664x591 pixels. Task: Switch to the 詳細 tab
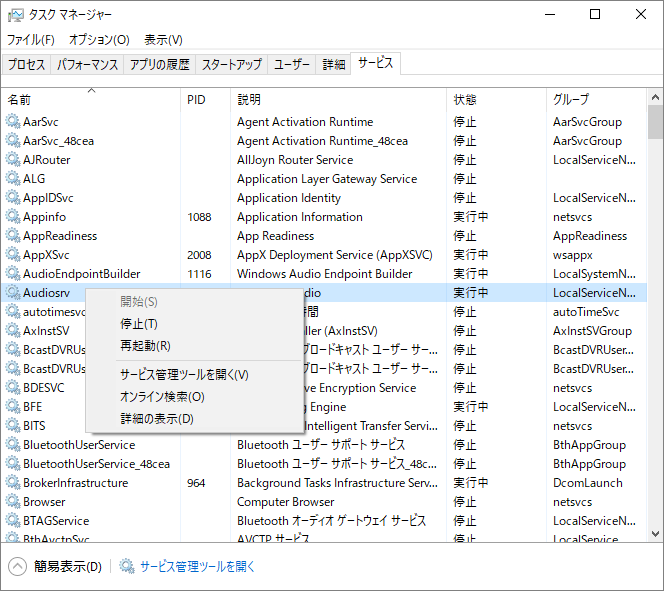(x=333, y=64)
